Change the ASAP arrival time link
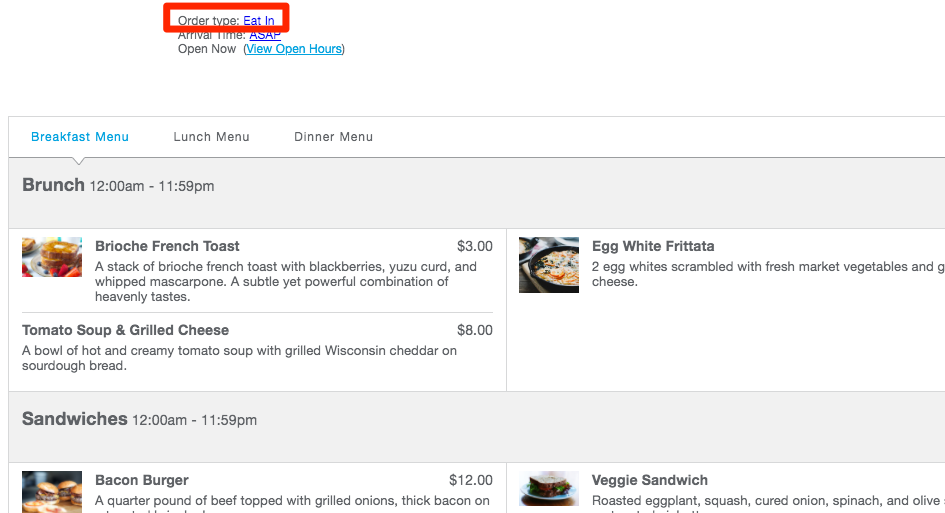Viewport: 945px width, 513px height. click(x=265, y=35)
